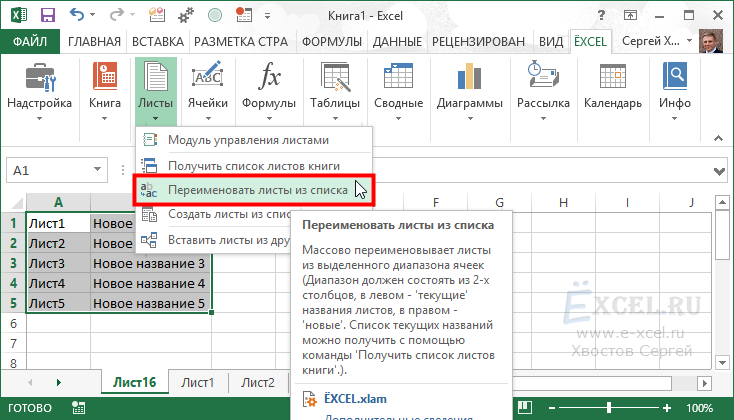Click the Save floppy disk icon

(48, 15)
